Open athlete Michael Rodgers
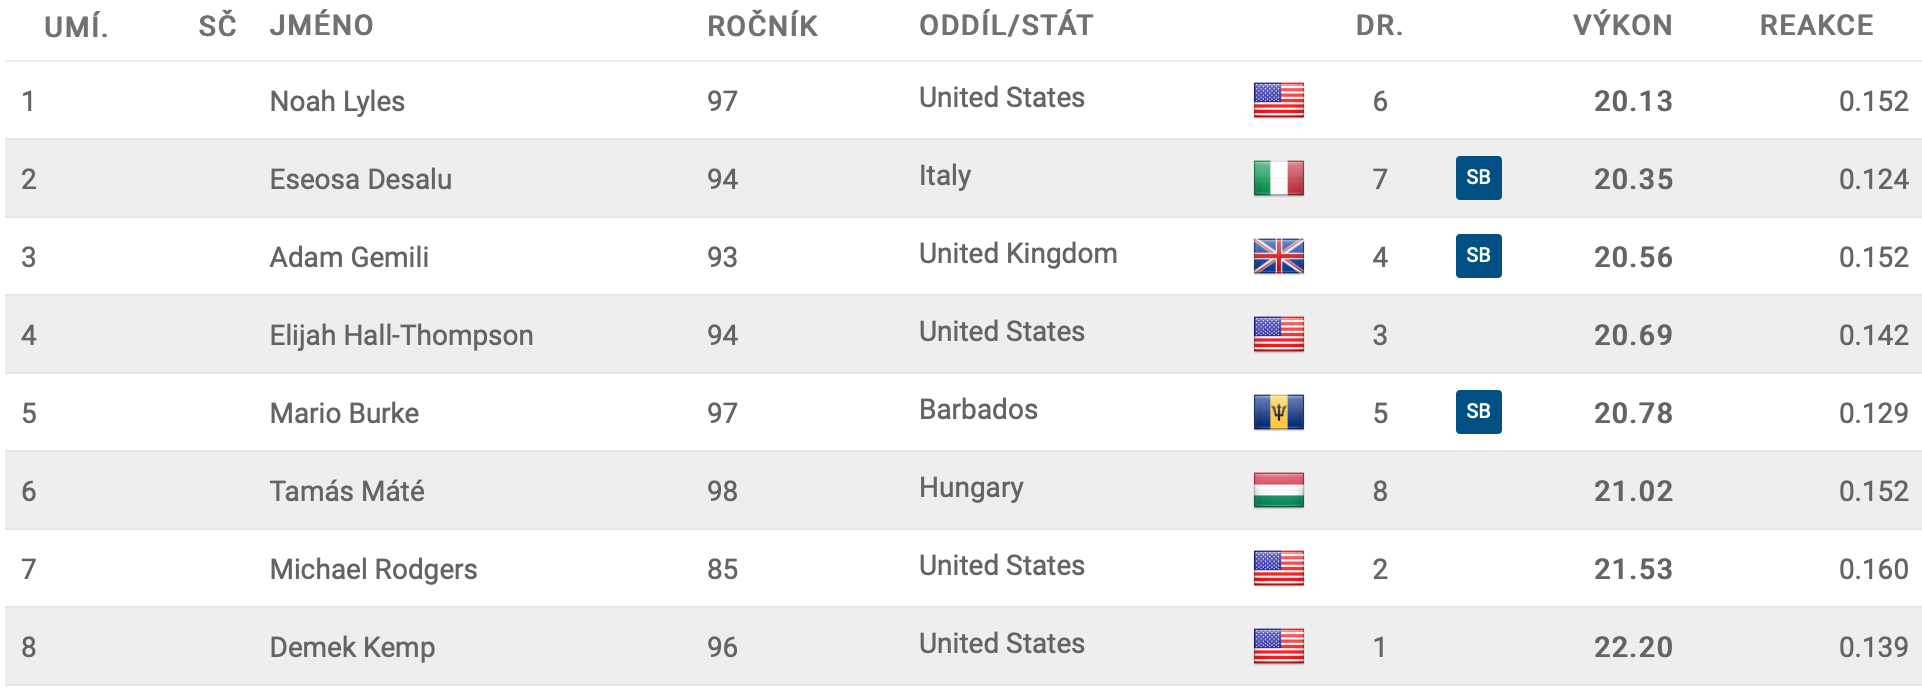This screenshot has width=1922, height=700. [373, 569]
